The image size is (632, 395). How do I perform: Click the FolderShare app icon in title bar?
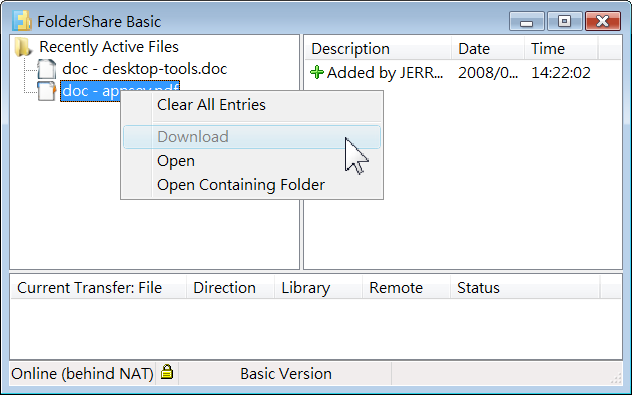(x=22, y=21)
